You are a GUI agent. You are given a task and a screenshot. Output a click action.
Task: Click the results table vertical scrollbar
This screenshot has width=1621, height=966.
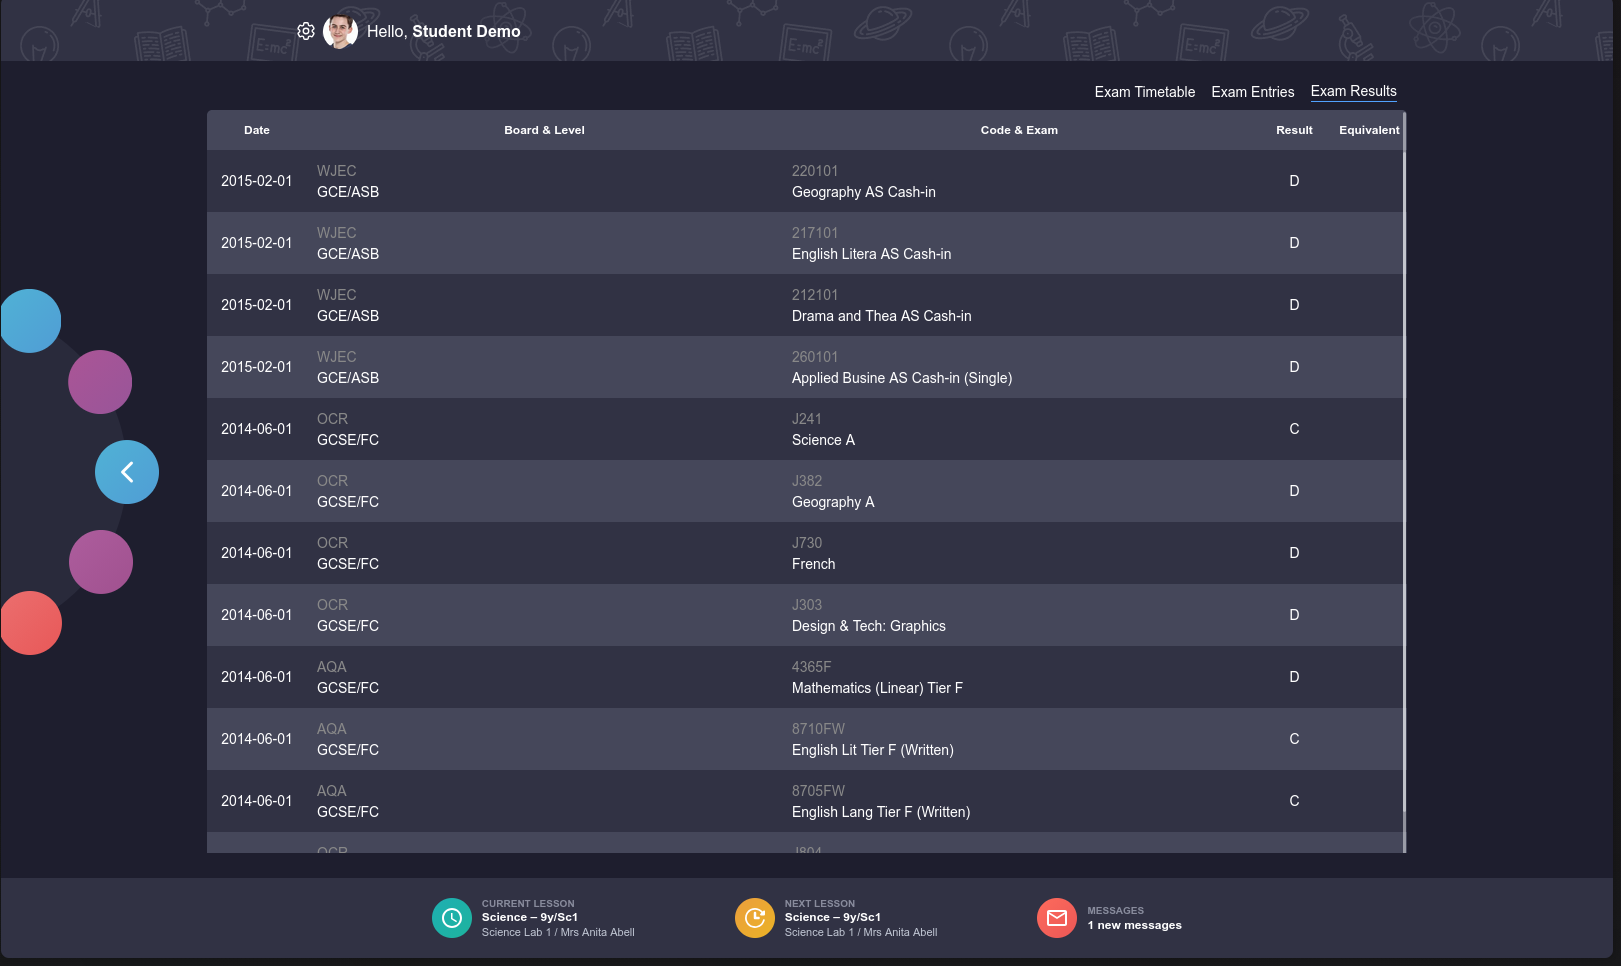pyautogui.click(x=1404, y=480)
